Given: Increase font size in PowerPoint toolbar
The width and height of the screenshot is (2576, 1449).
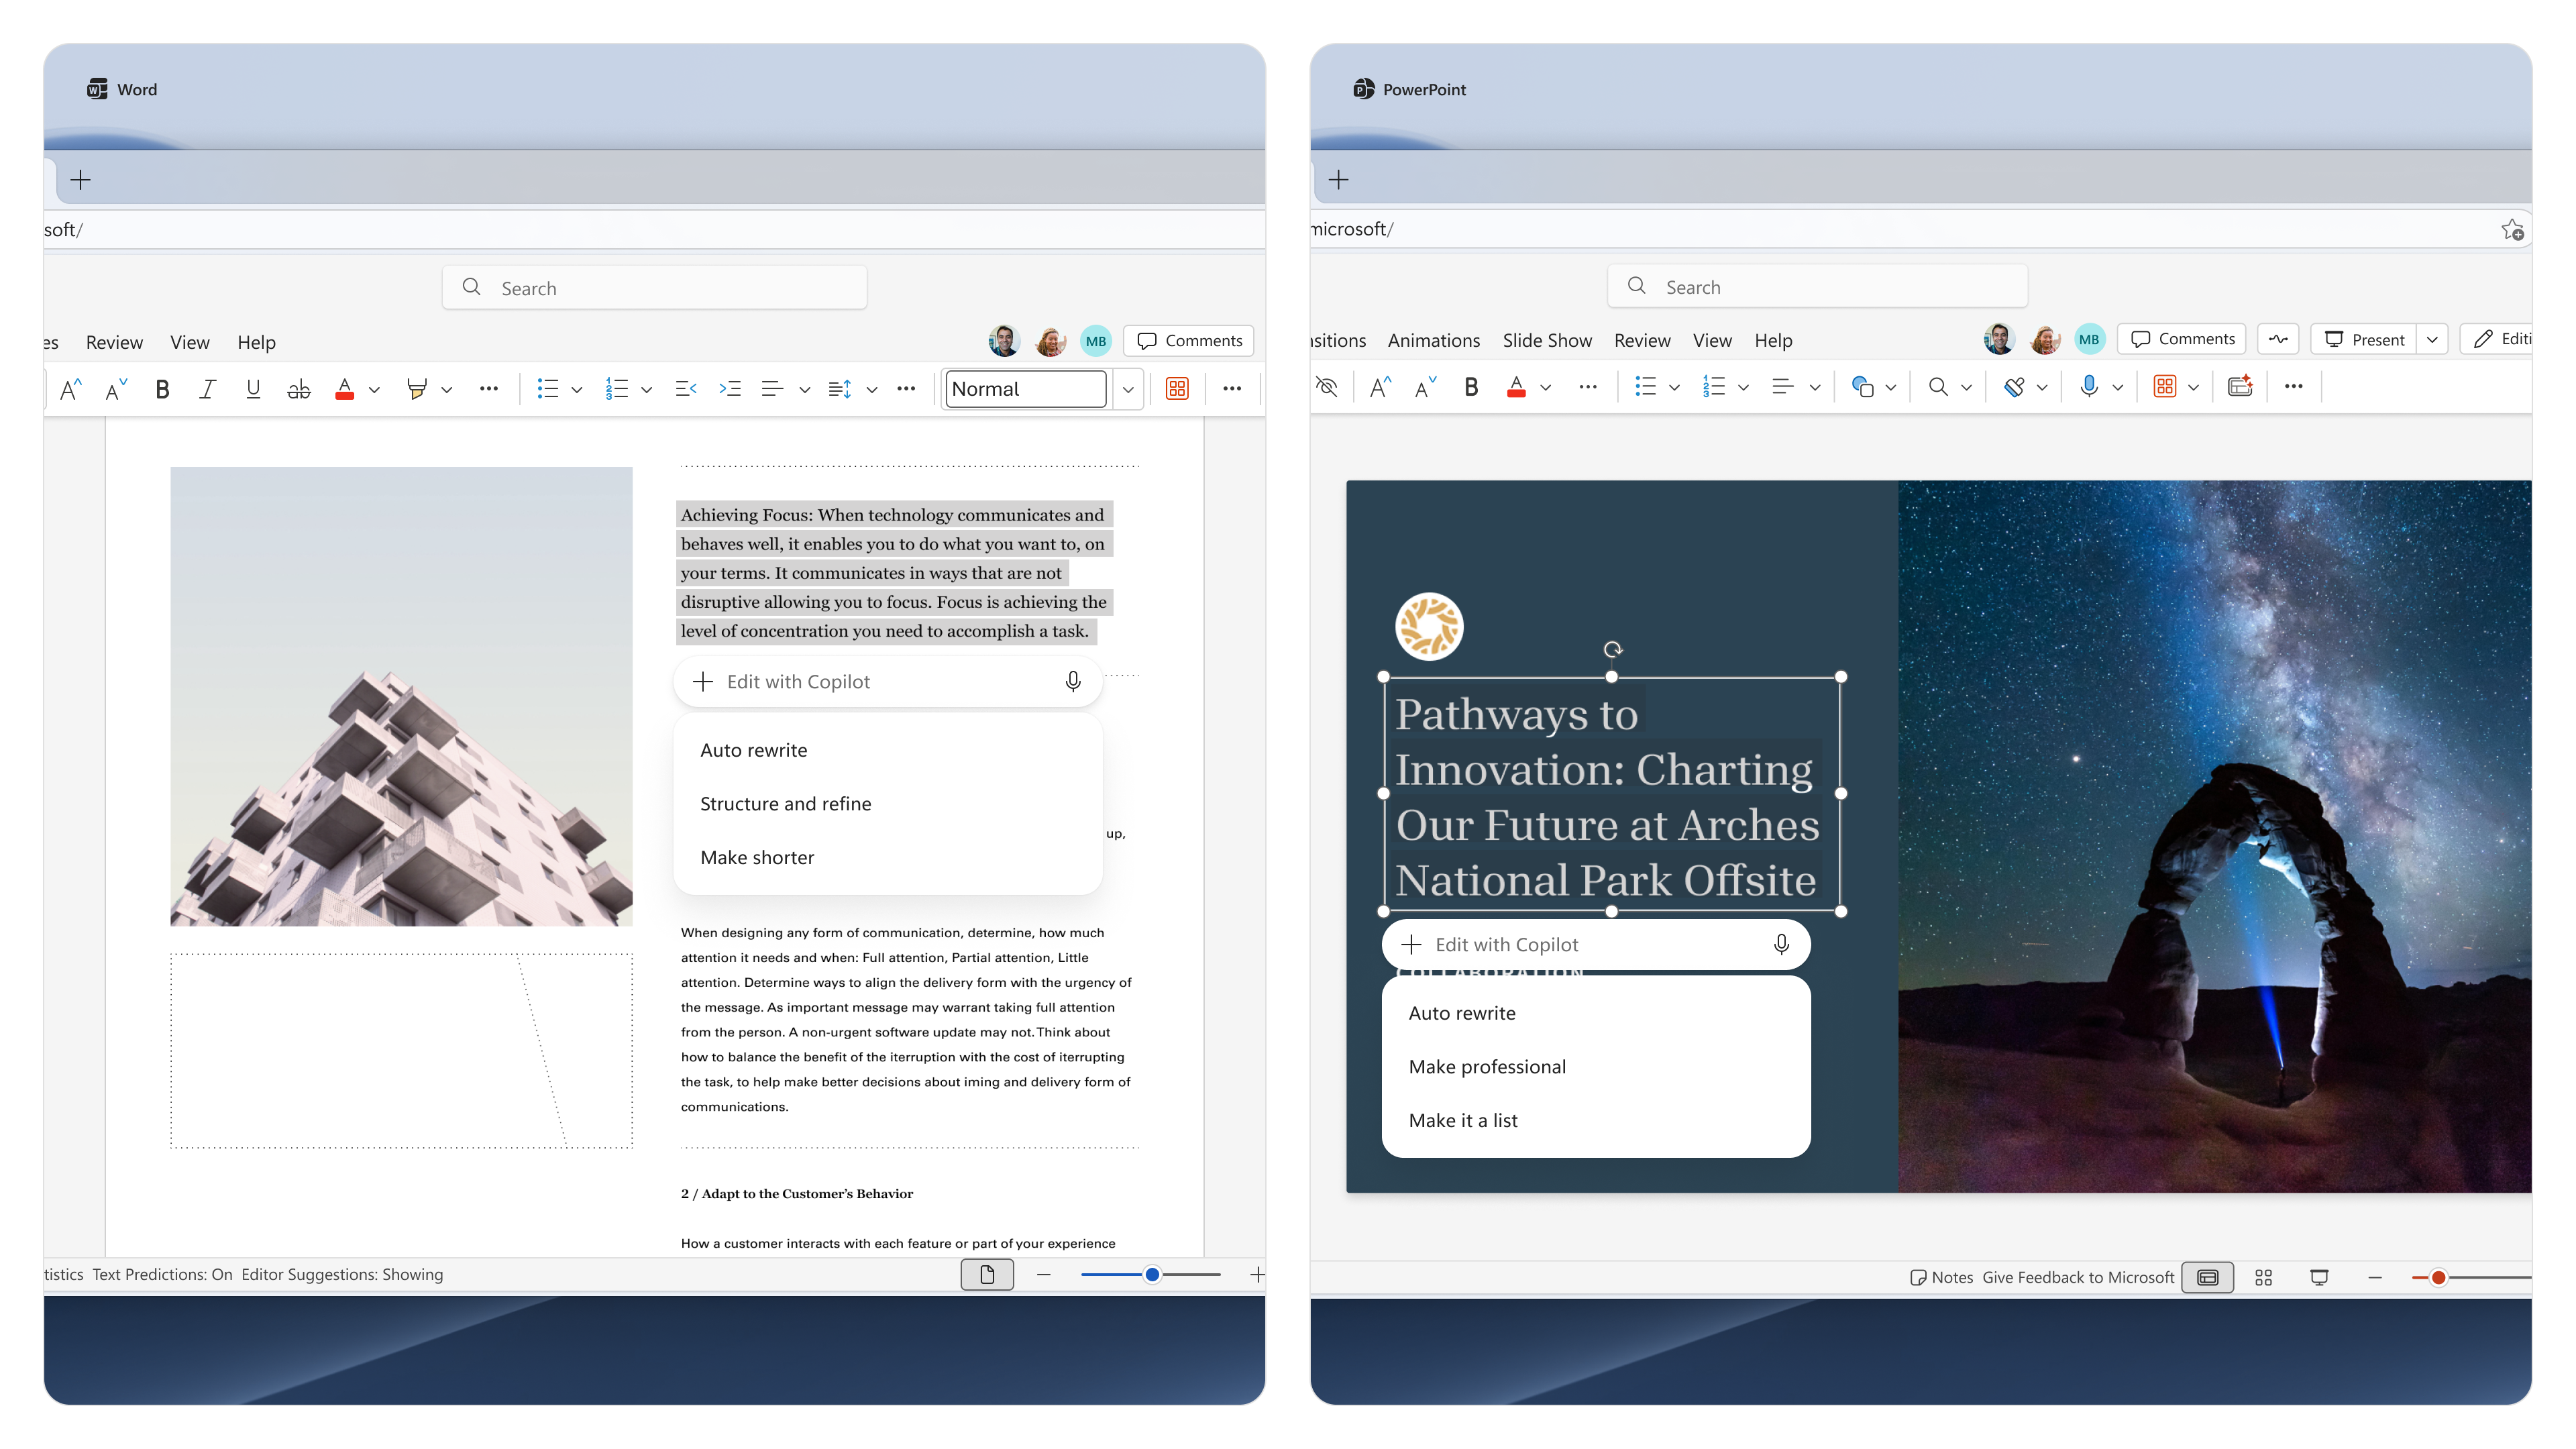Looking at the screenshot, I should coord(1380,387).
